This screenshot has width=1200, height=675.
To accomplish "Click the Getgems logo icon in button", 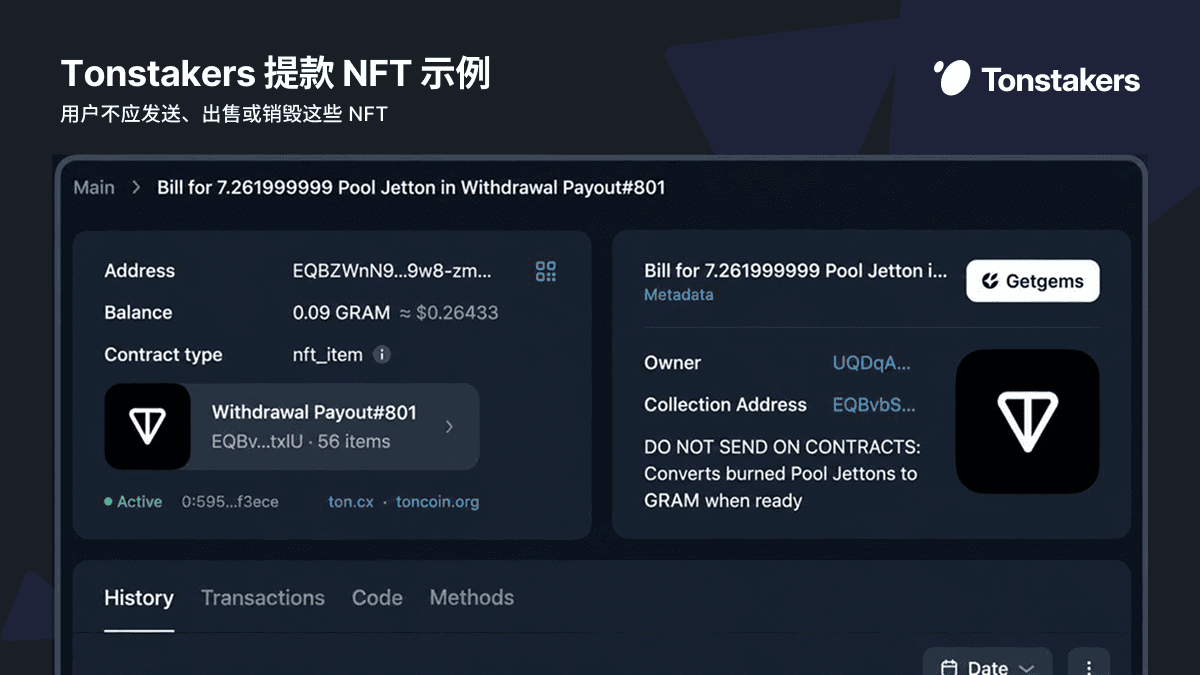I will click(990, 282).
